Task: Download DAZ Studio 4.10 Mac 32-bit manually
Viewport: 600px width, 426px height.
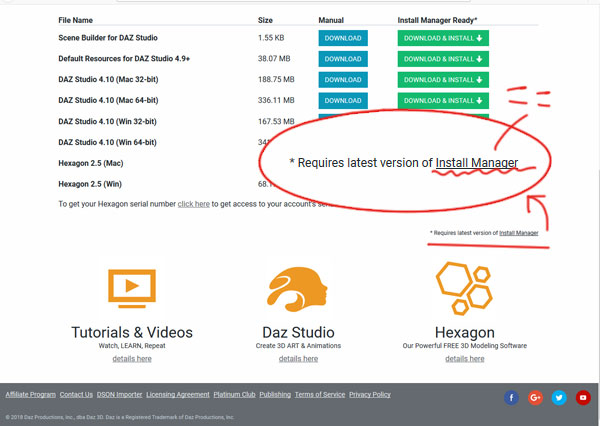Action: pos(343,80)
